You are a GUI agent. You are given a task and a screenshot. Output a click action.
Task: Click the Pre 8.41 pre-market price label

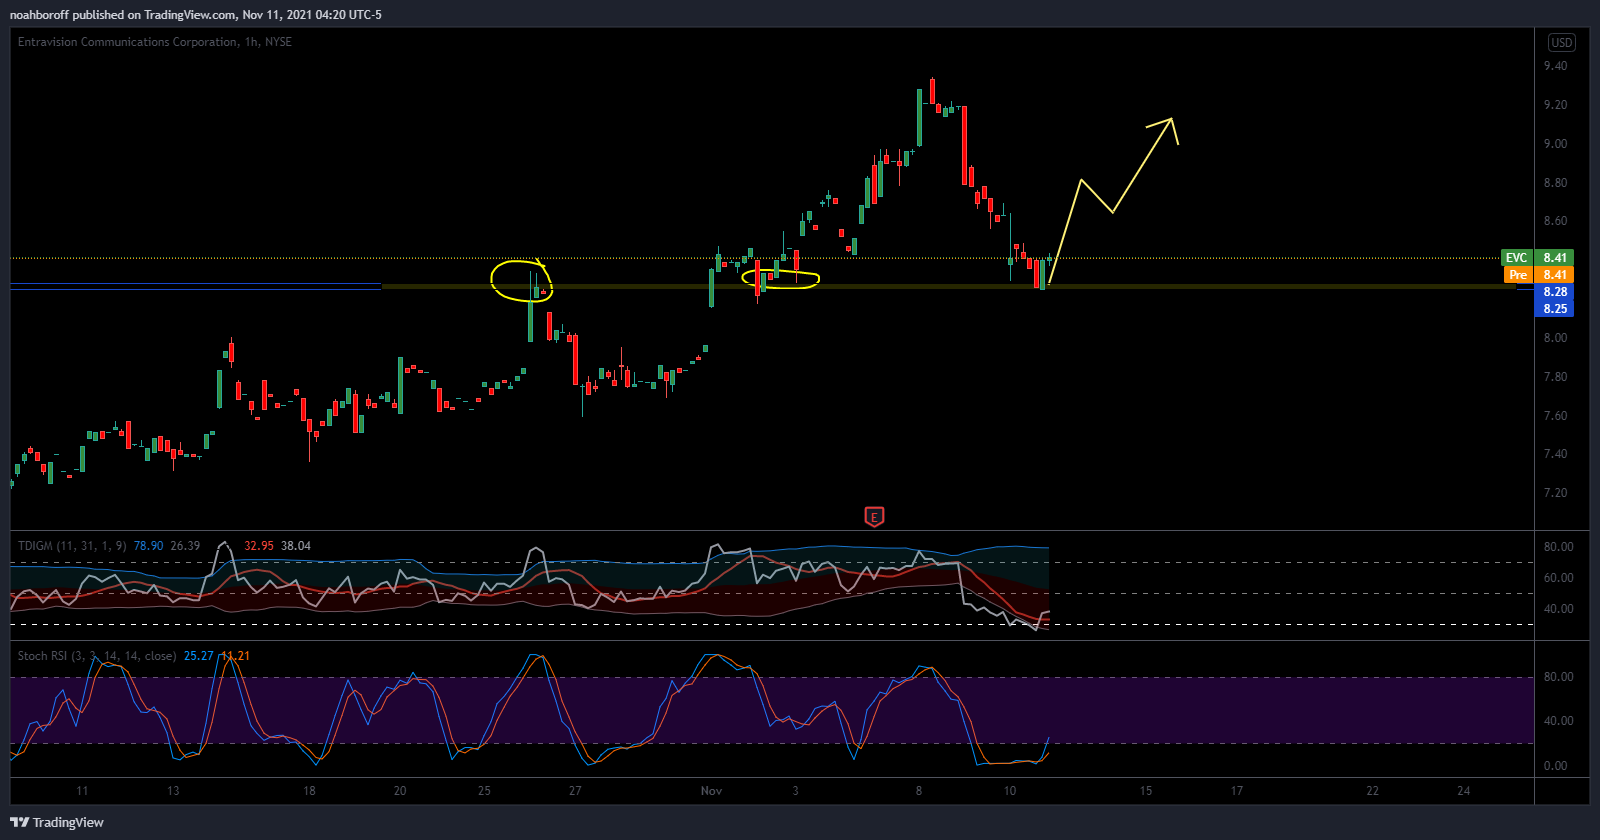[1537, 275]
